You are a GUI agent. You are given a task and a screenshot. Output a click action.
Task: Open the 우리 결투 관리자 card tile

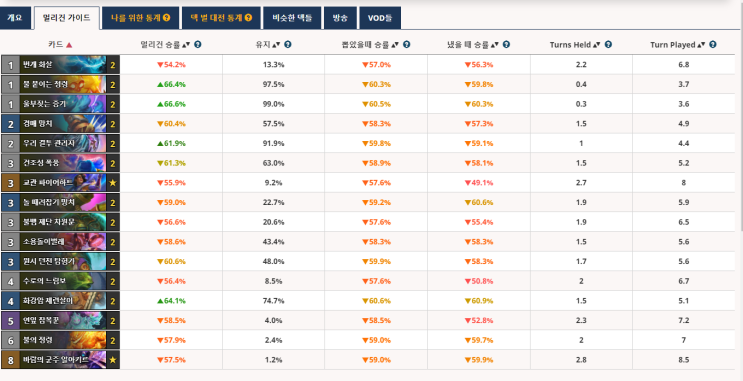coord(60,143)
